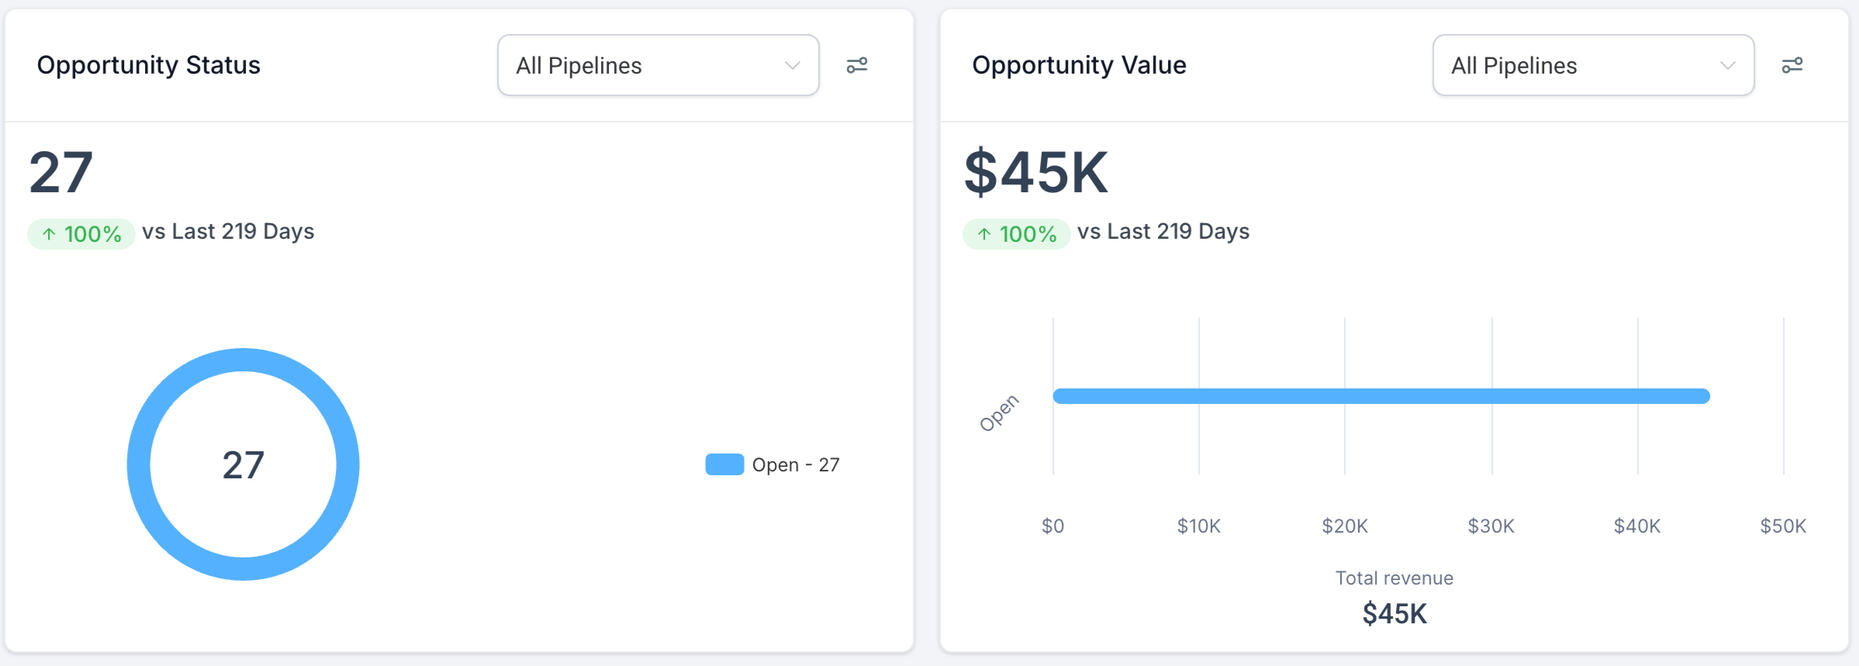Open the Opportunity Value filter settings icon

point(1792,65)
